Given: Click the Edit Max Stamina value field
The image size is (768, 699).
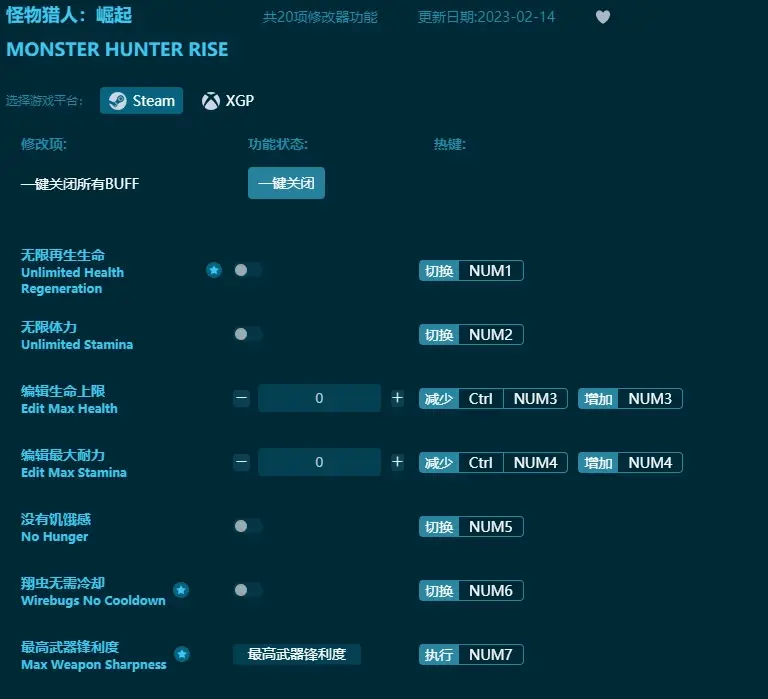Looking at the screenshot, I should click(x=319, y=462).
